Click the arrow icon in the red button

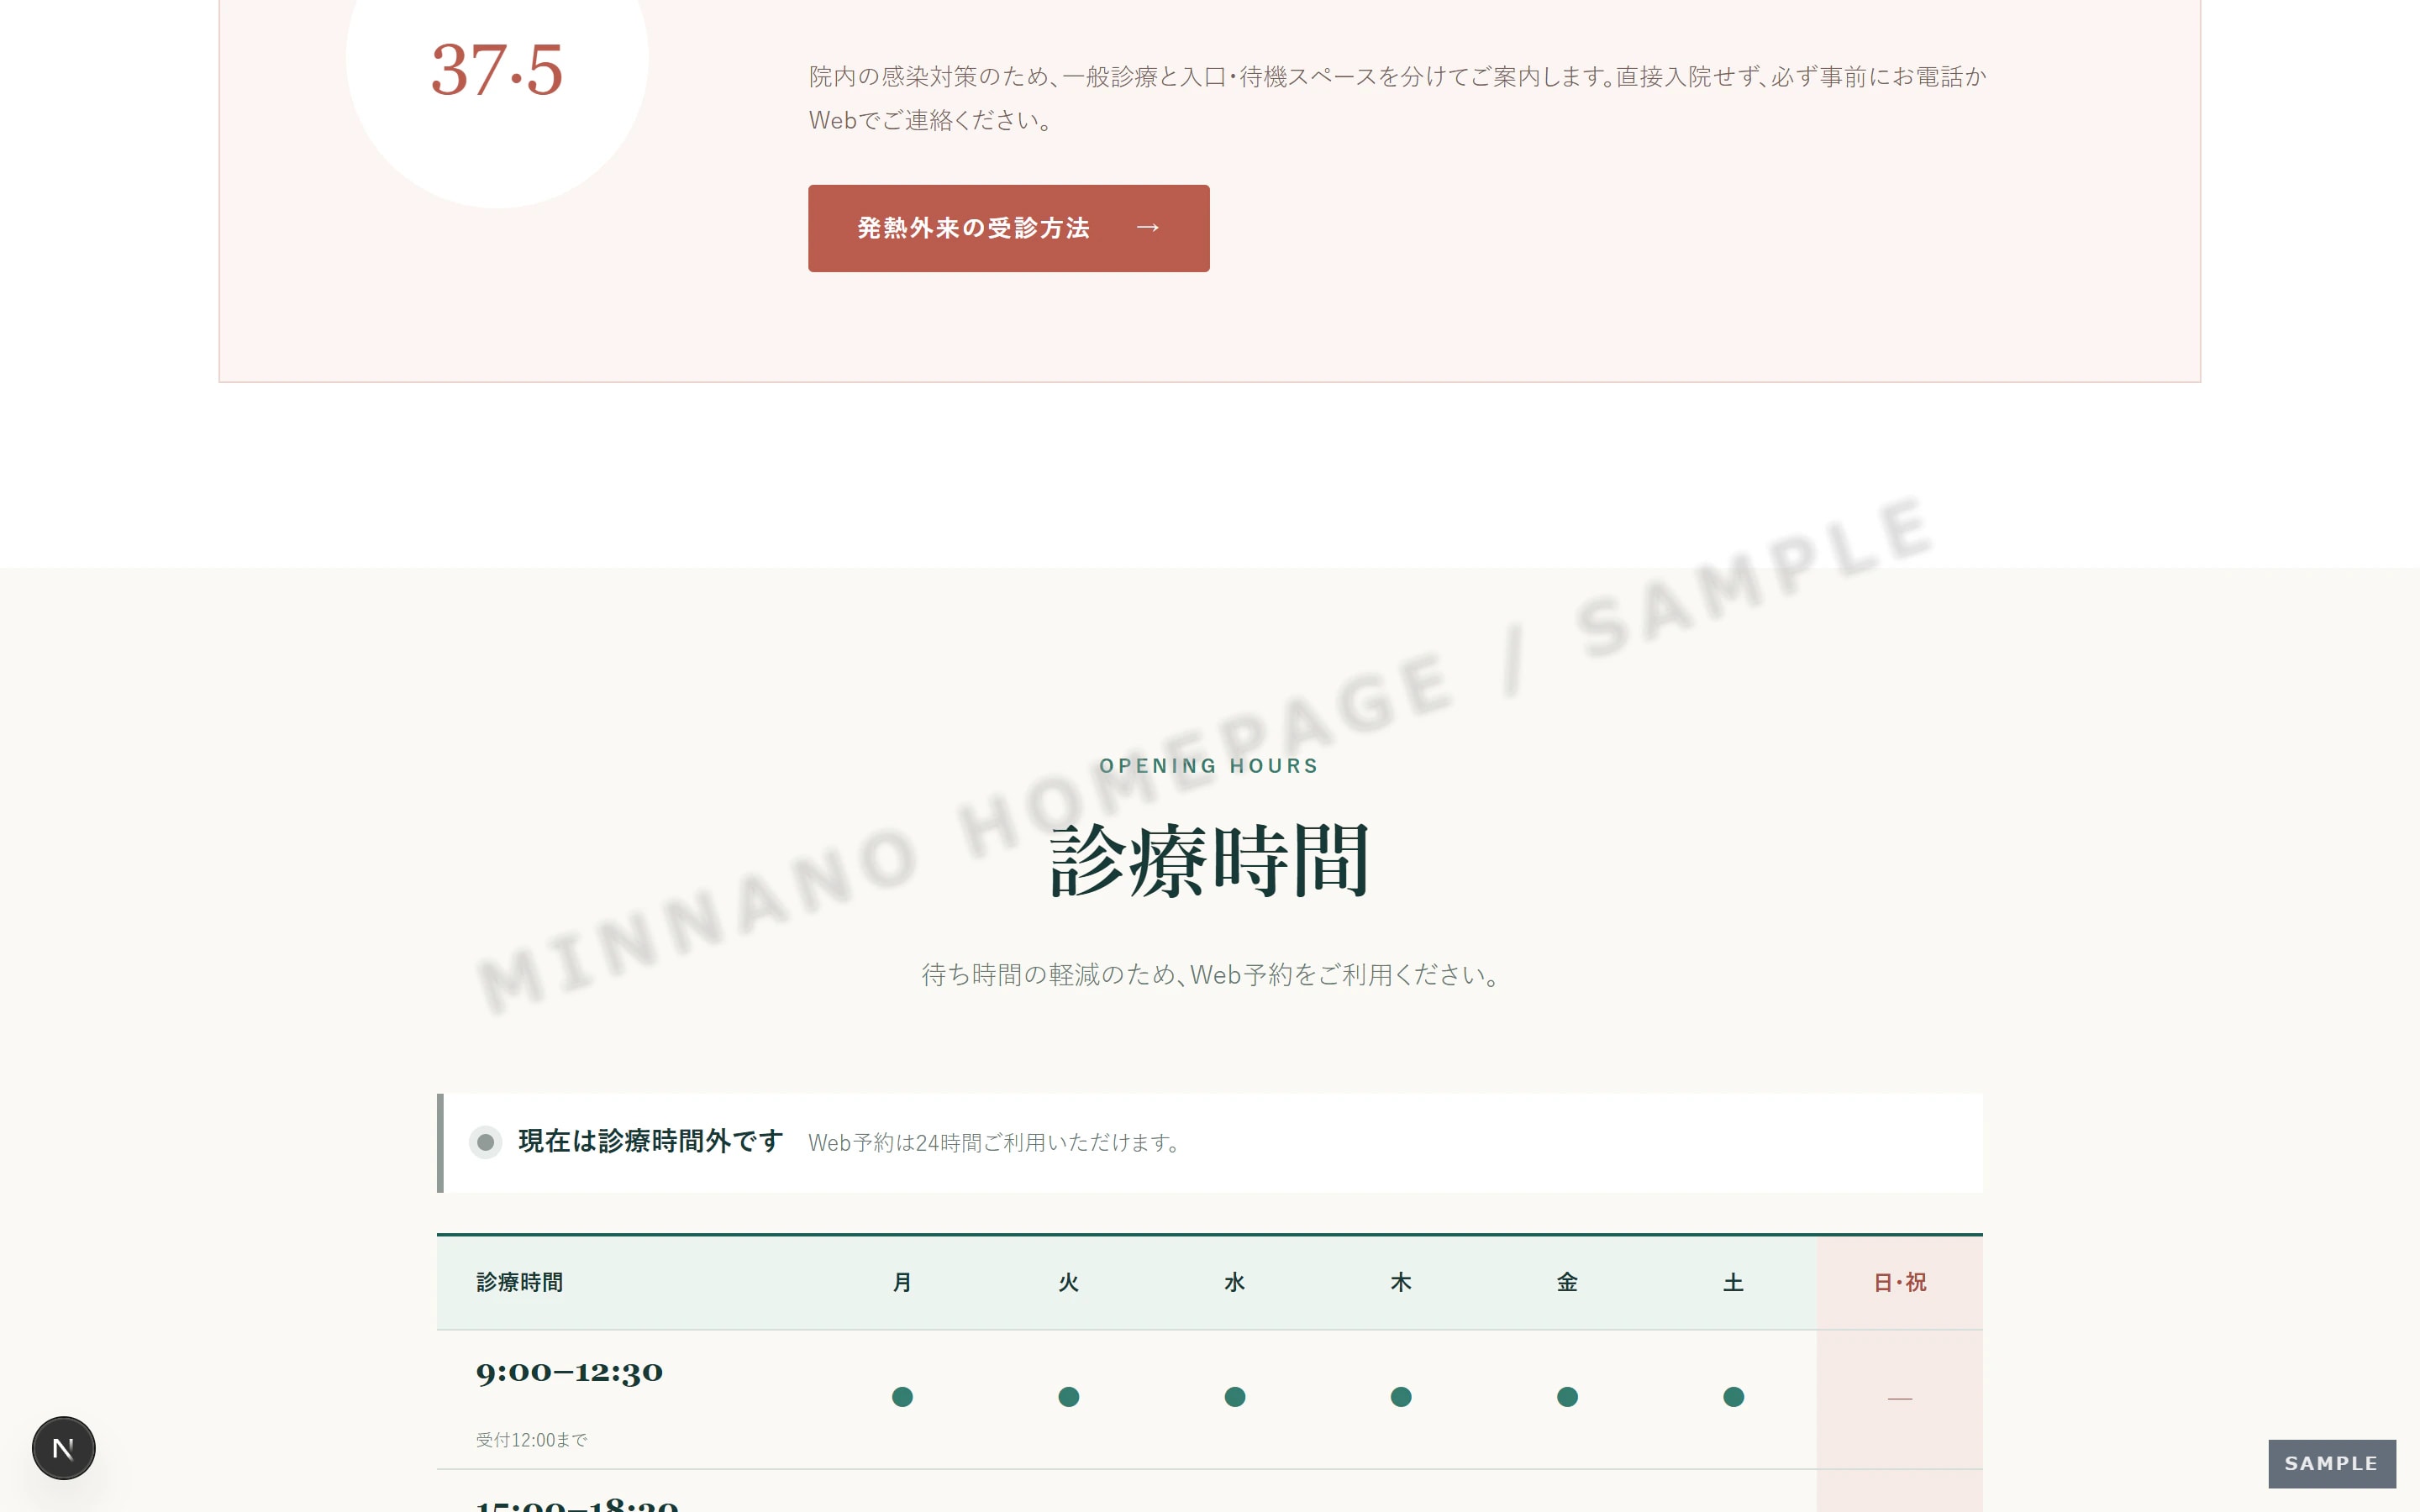coord(1147,228)
